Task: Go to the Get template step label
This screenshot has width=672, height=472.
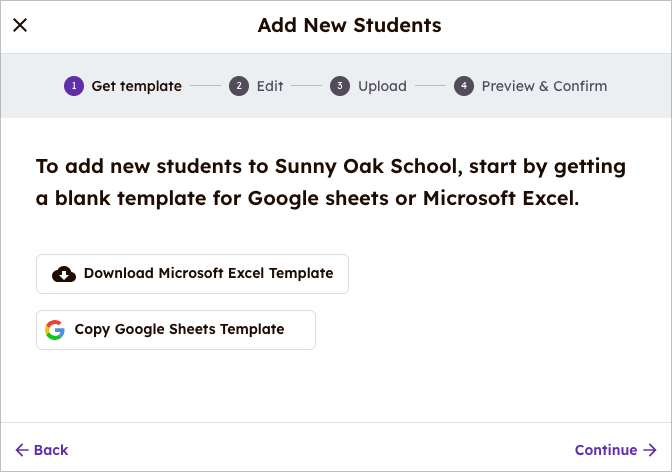Action: 136,86
